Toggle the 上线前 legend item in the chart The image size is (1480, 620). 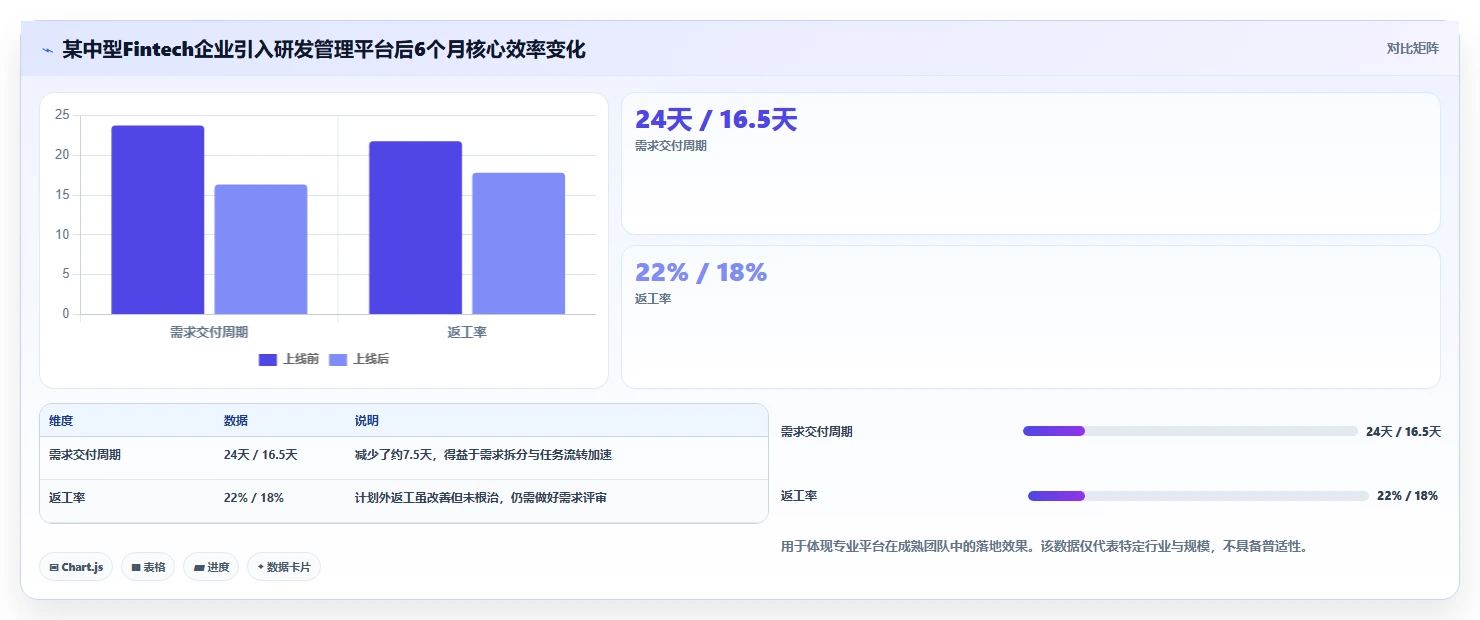pos(289,359)
